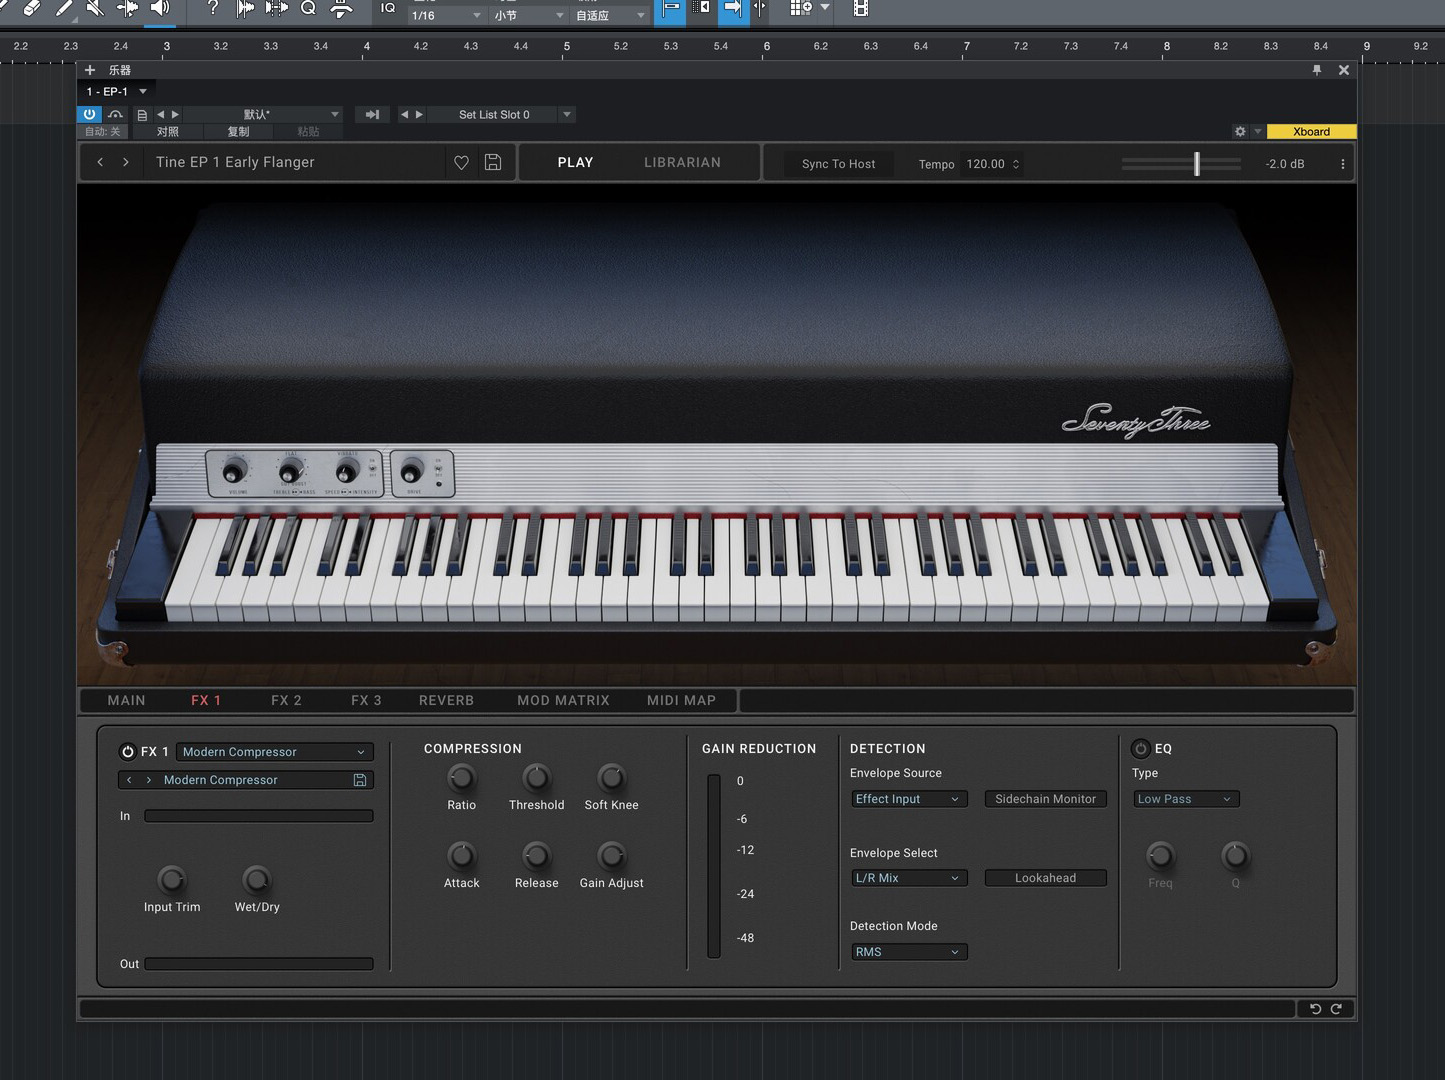Open the L/R Mix envelope select dropdown

pos(909,878)
